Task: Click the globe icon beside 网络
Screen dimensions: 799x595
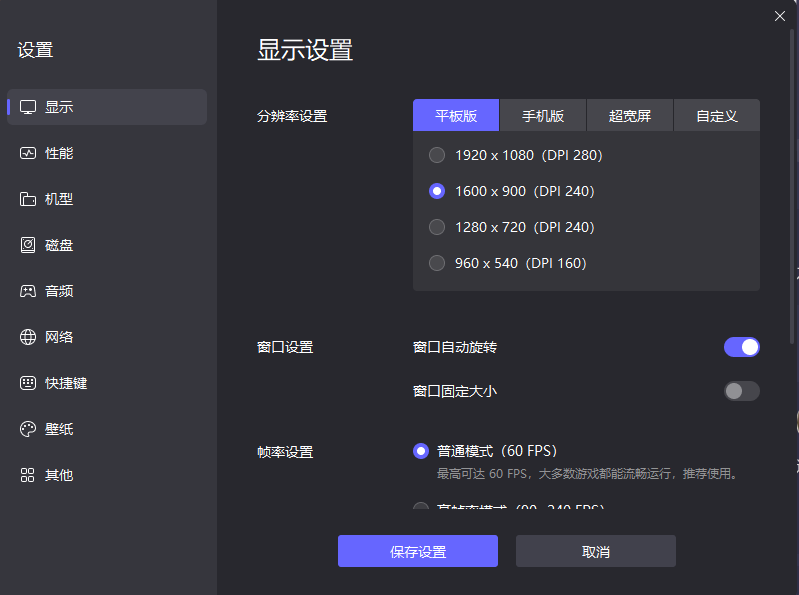Action: click(x=28, y=337)
